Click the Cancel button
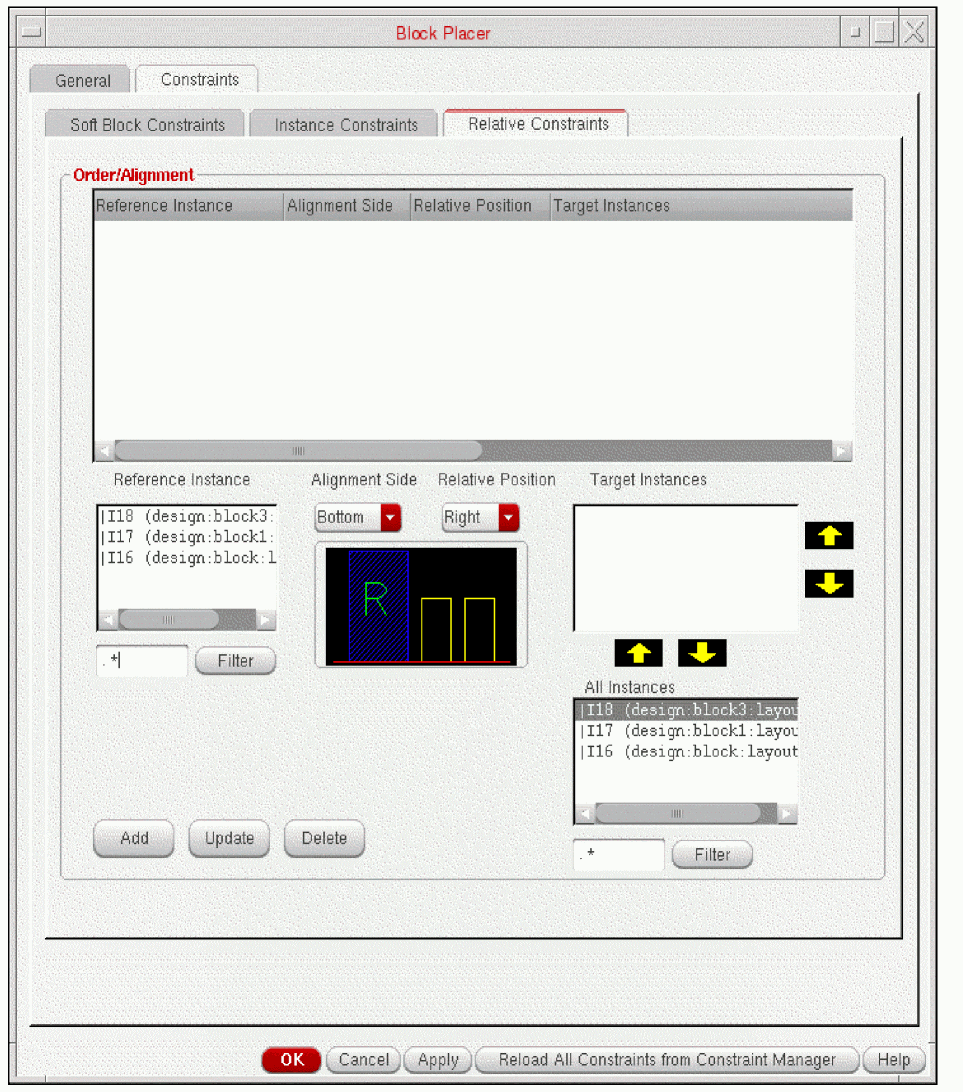 pyautogui.click(x=363, y=1059)
